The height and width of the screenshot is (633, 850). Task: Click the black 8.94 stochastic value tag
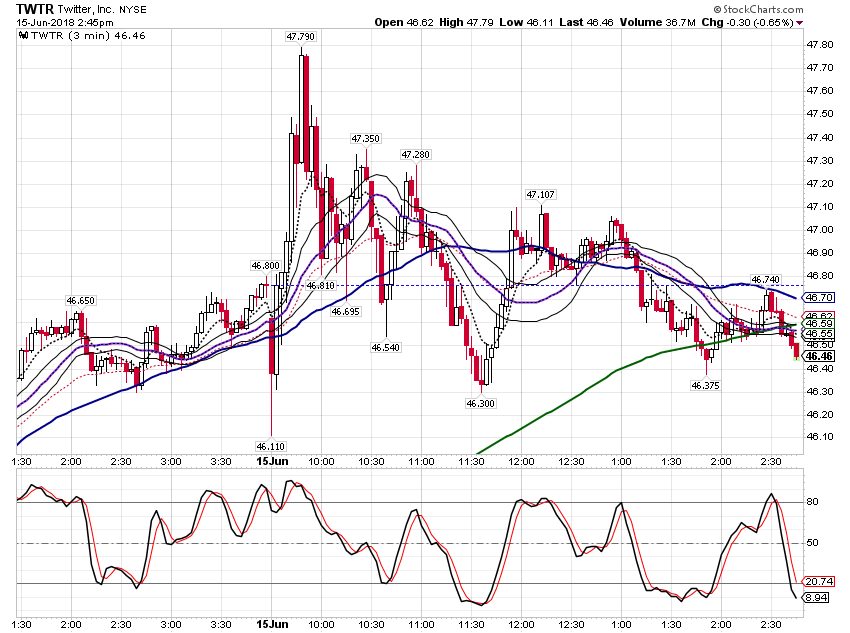pyautogui.click(x=817, y=598)
